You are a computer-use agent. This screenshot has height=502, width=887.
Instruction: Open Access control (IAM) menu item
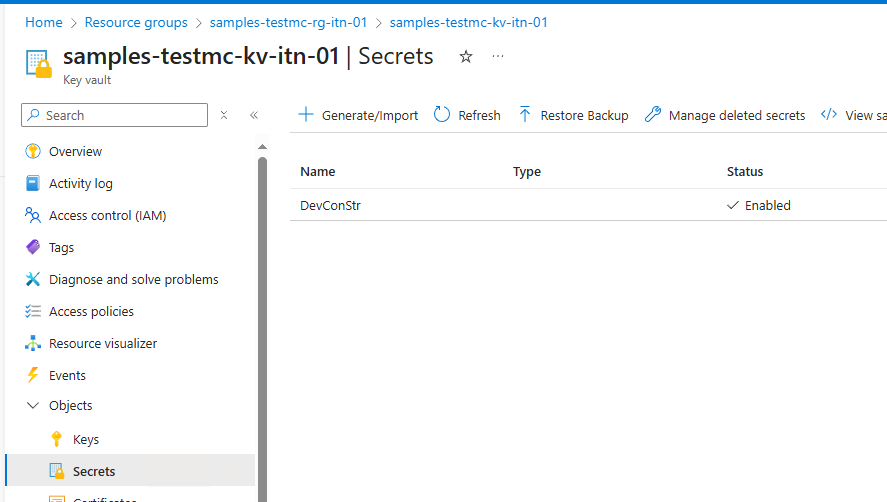click(x=107, y=215)
